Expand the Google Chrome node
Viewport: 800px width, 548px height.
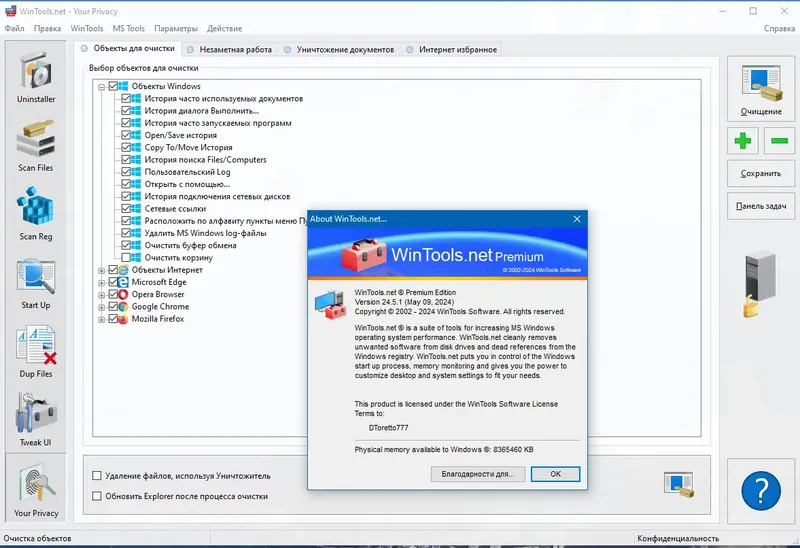tap(102, 307)
